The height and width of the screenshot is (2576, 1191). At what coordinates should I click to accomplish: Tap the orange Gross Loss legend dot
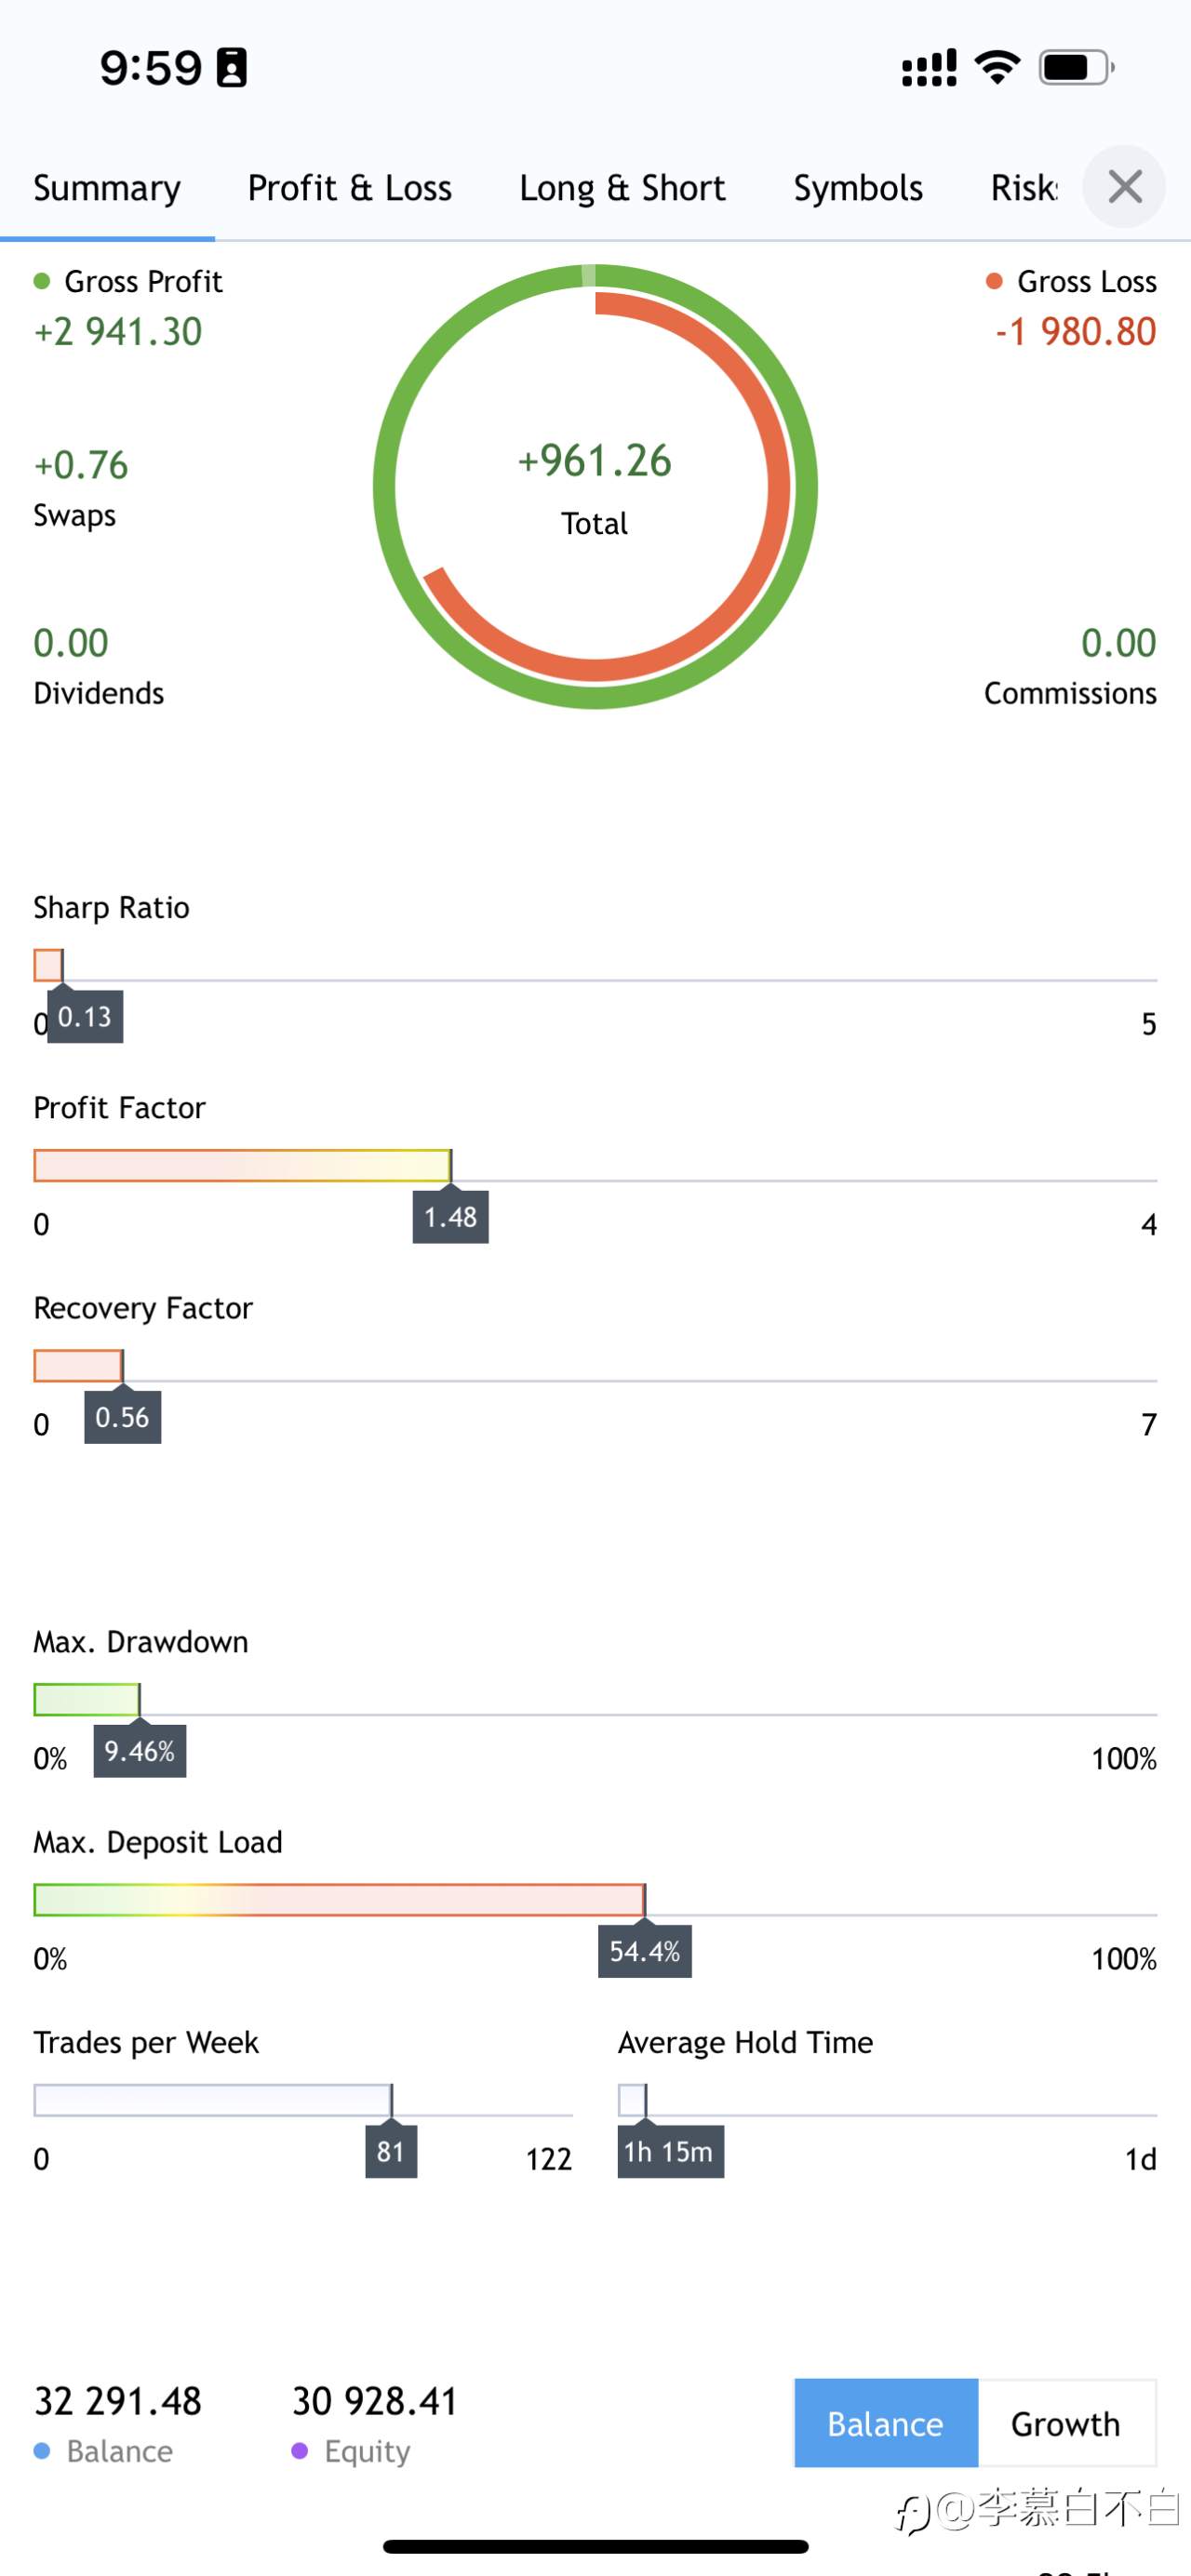point(994,281)
